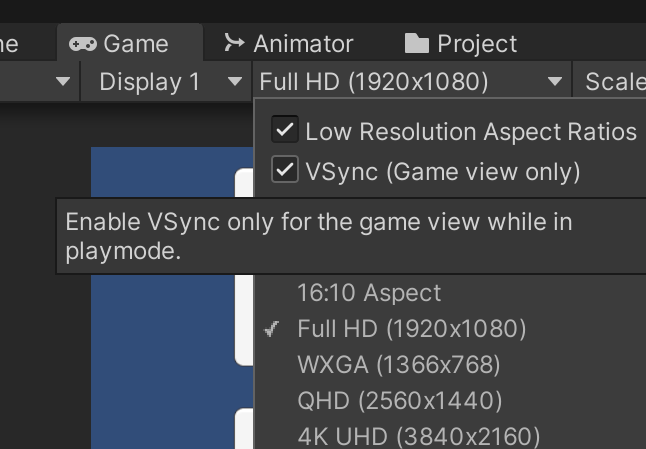646x449 pixels.
Task: Open the Display 1 dropdown
Action: coord(166,81)
